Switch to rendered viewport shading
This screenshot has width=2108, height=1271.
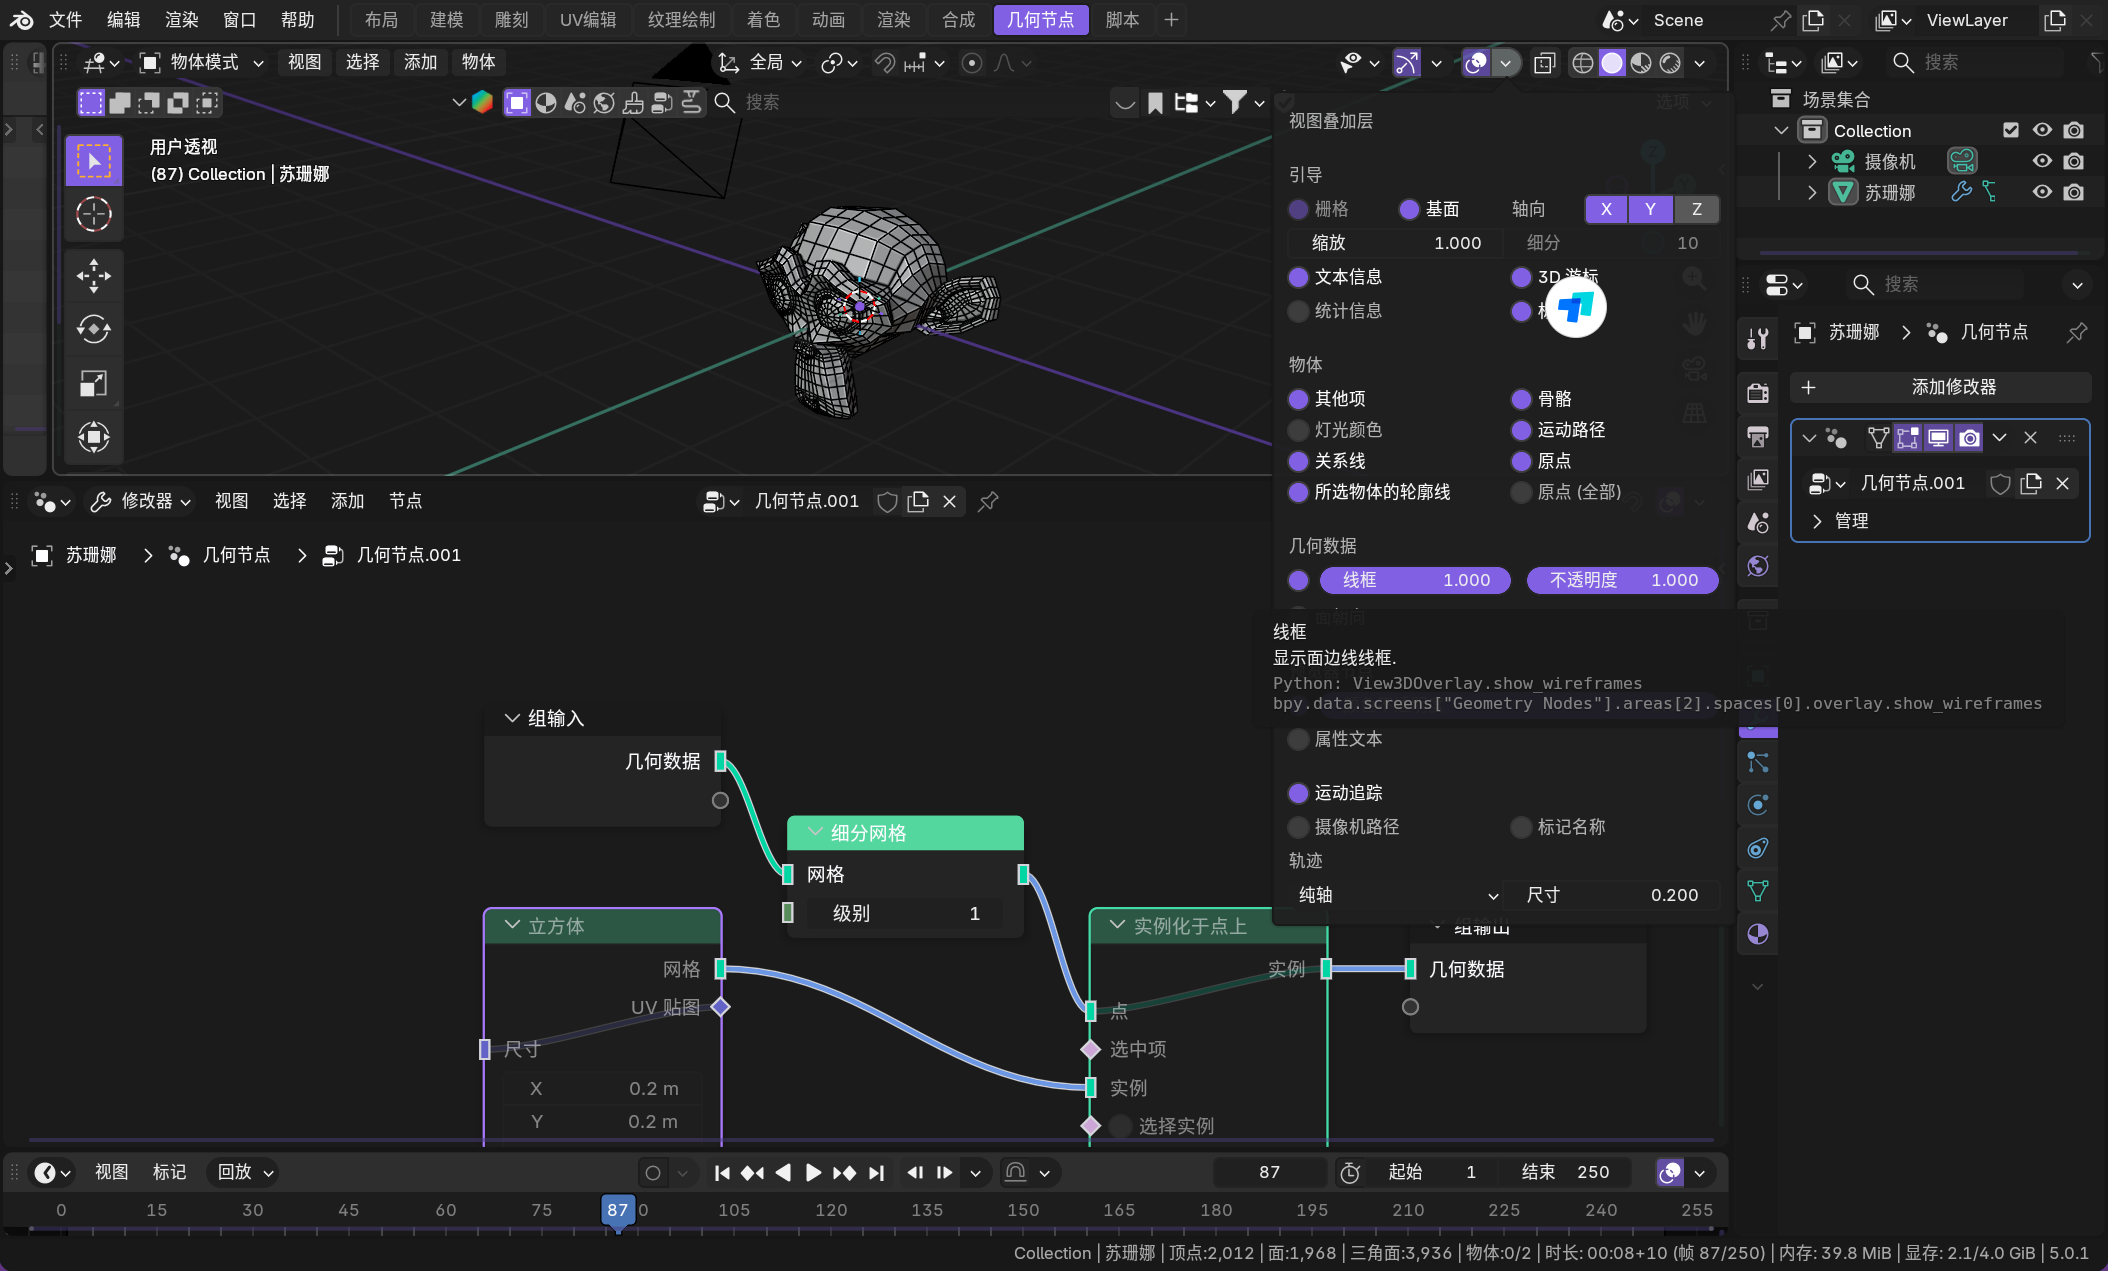pos(1670,63)
